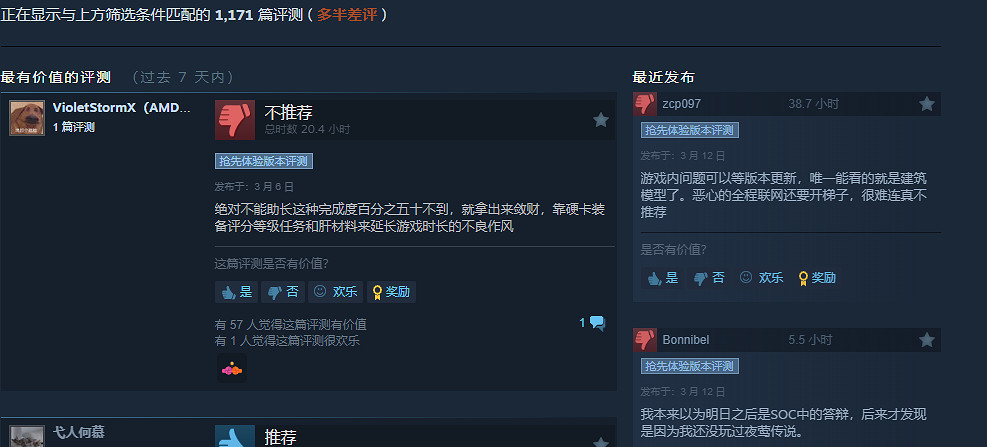The height and width of the screenshot is (447, 987).
Task: Click the star icon on zcp097's review
Action: [x=927, y=104]
